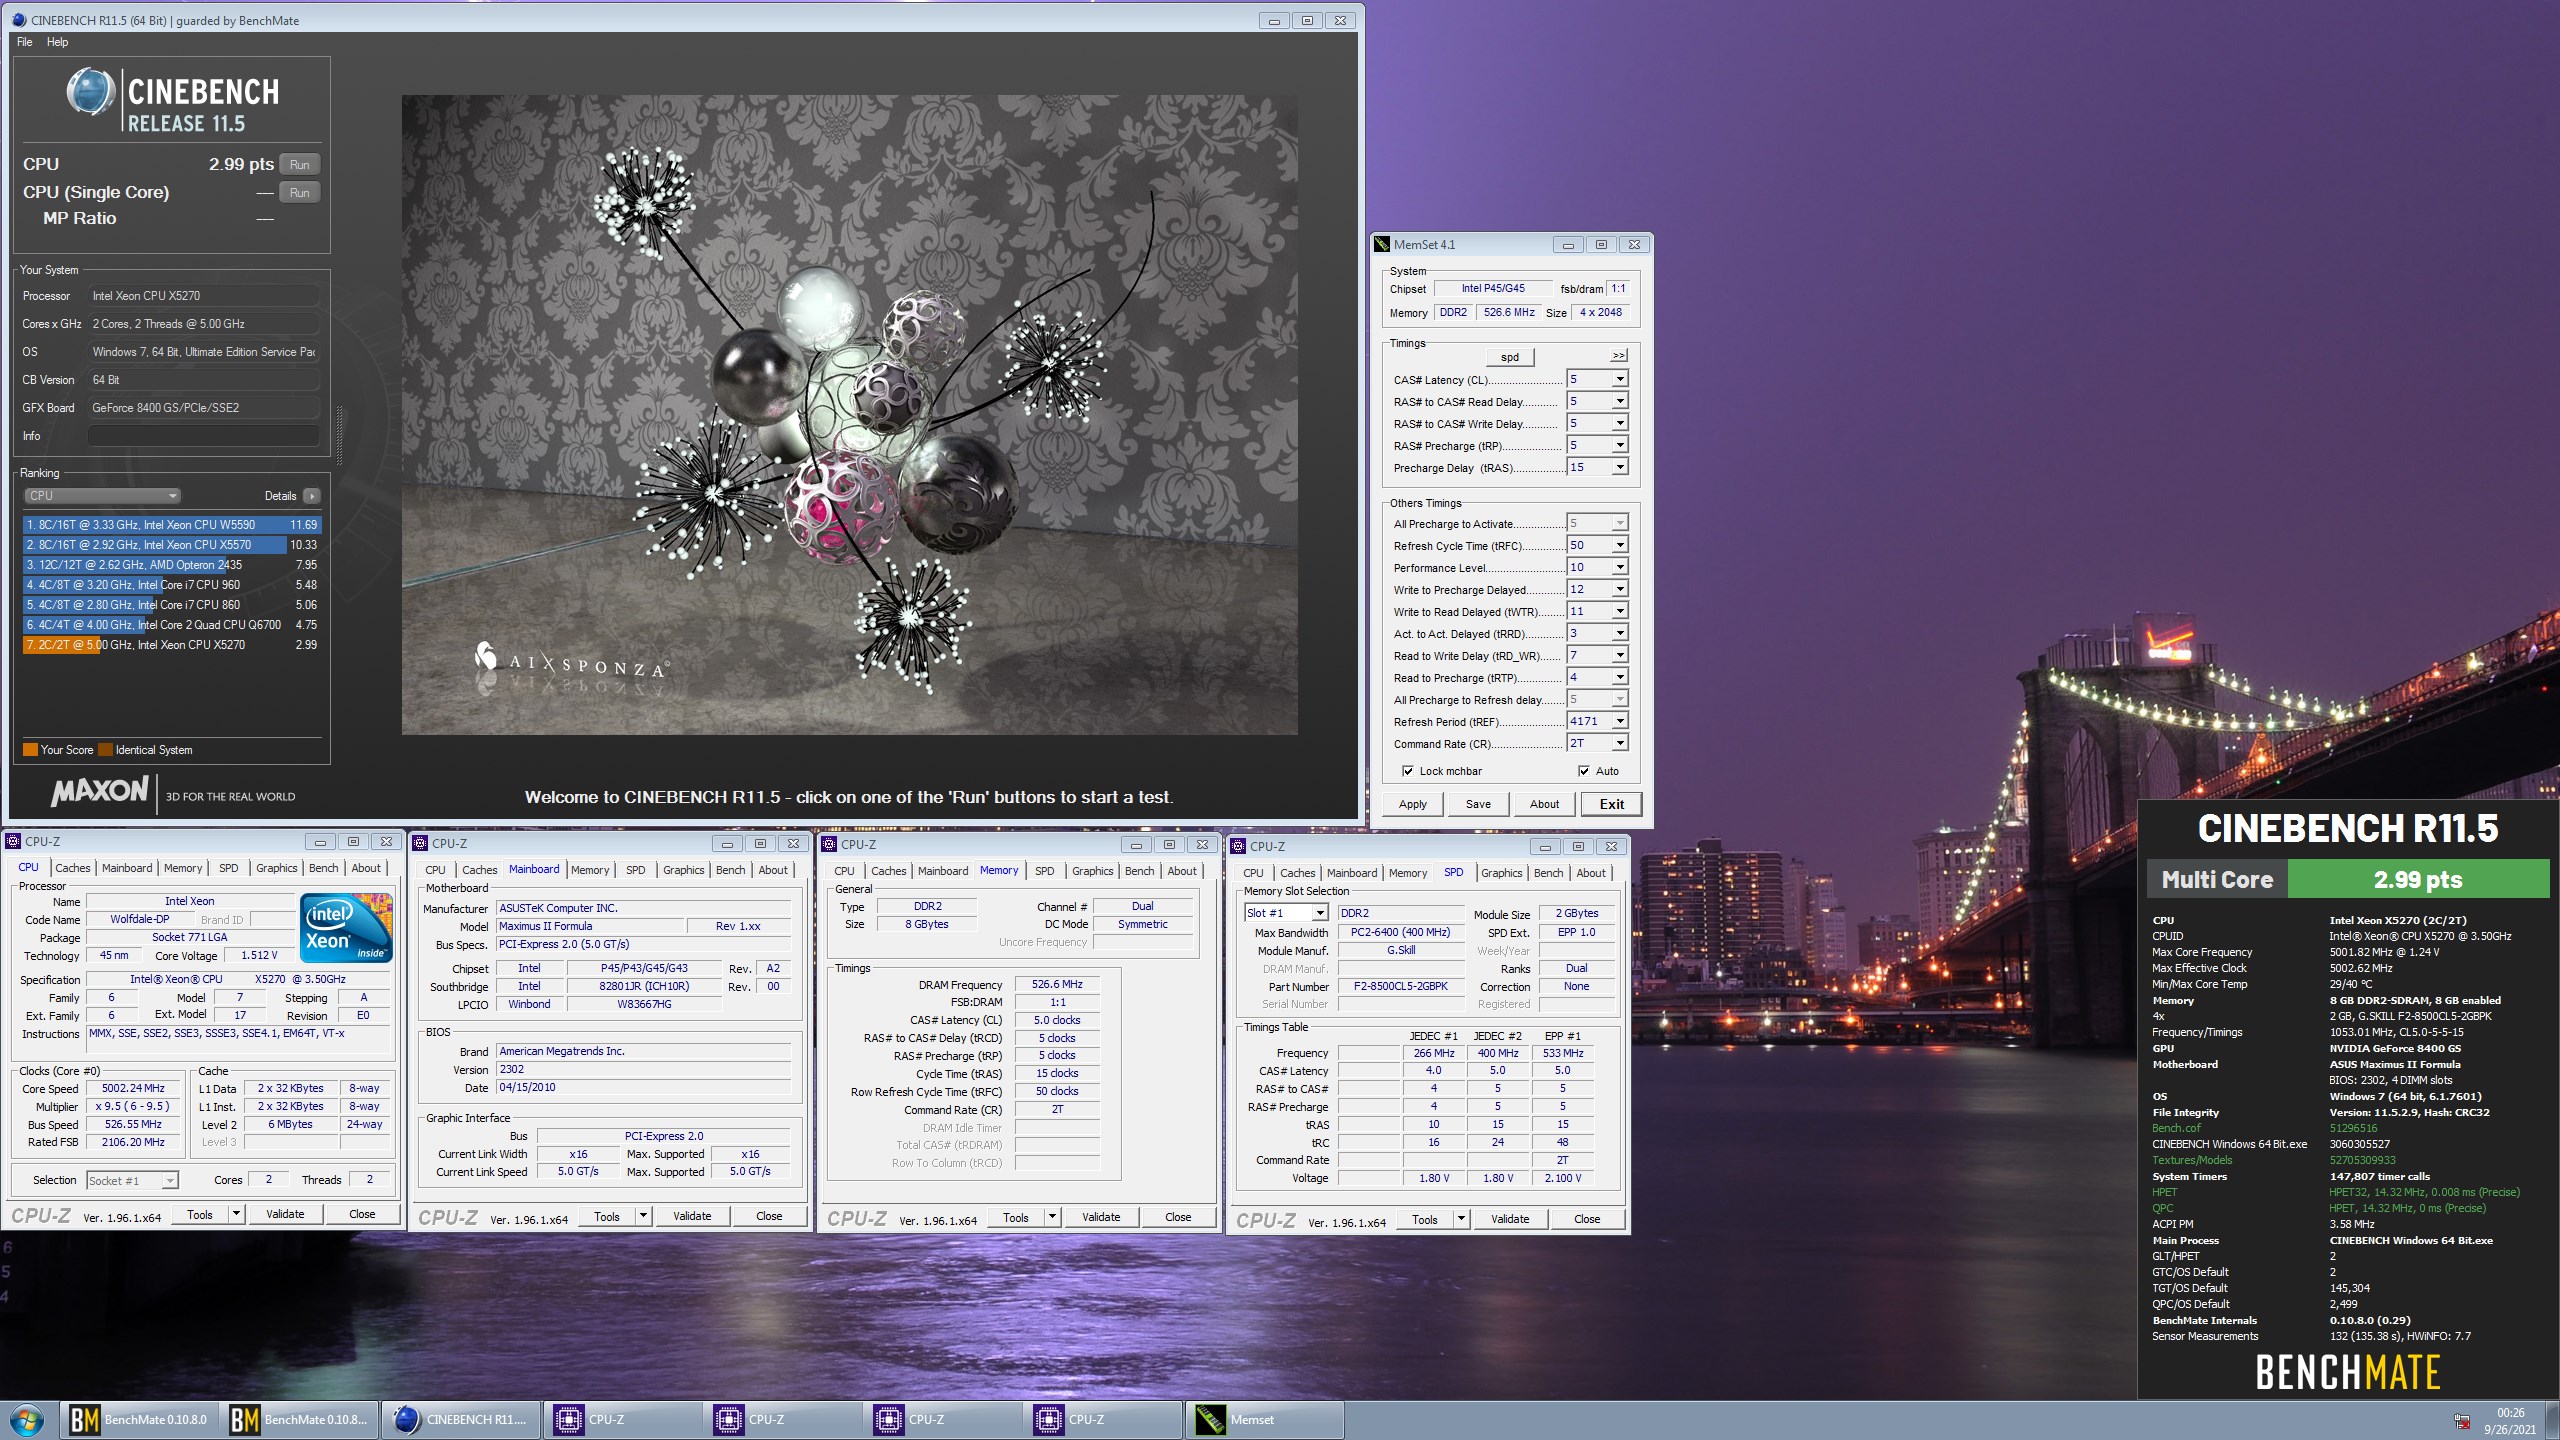The height and width of the screenshot is (1440, 2560).
Task: Click spd button in MemSet Timings
Action: tap(1510, 357)
